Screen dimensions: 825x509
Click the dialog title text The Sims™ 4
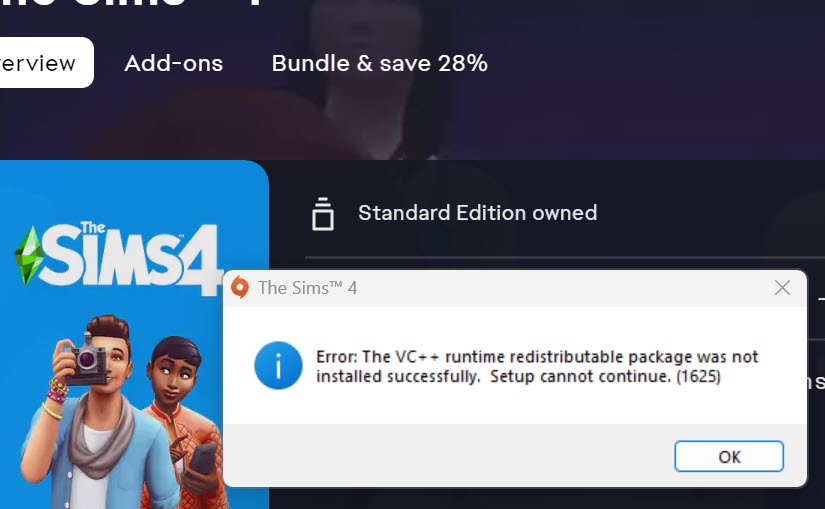(x=307, y=288)
